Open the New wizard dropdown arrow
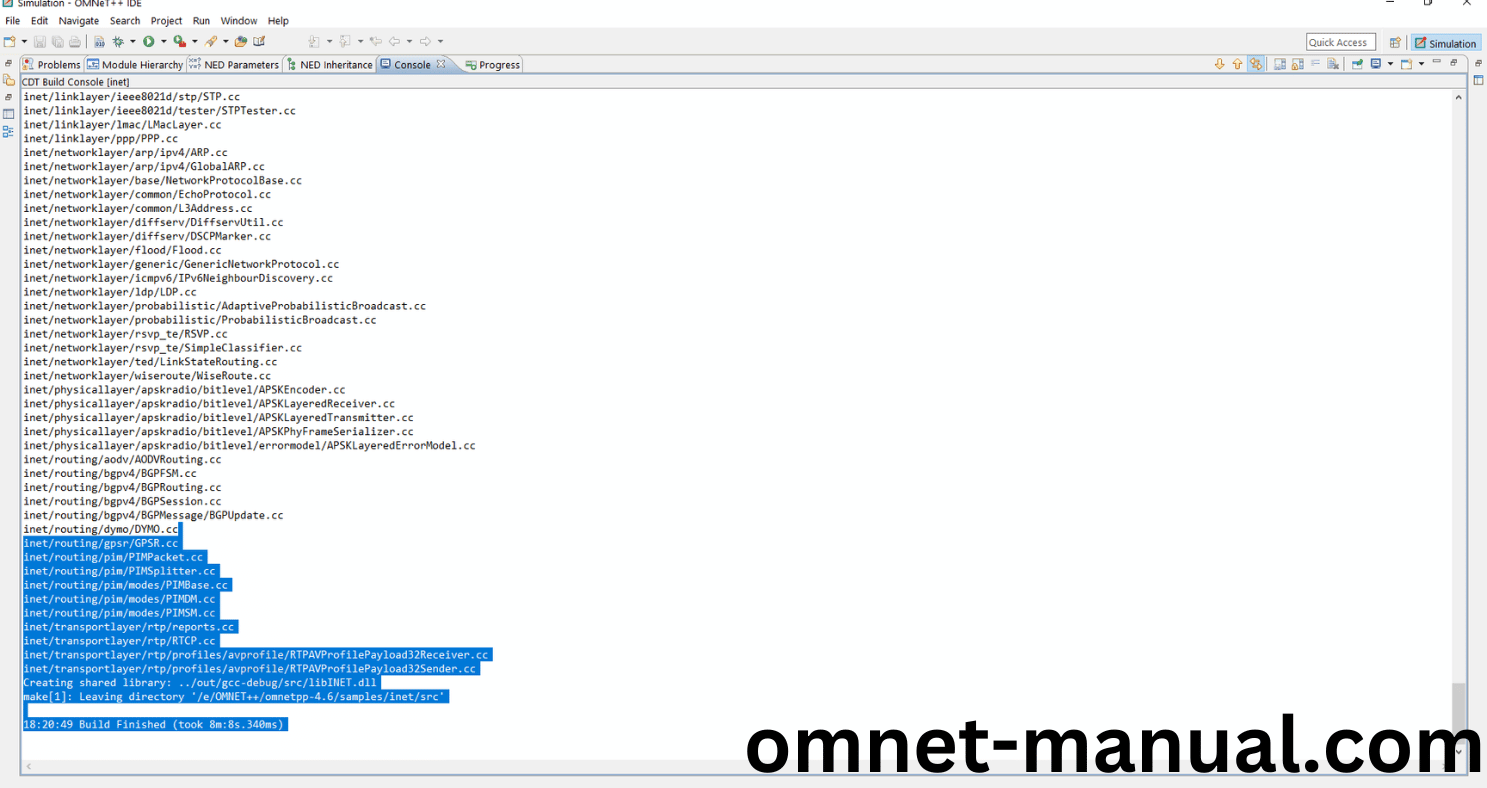The image size is (1487, 788). 24,41
